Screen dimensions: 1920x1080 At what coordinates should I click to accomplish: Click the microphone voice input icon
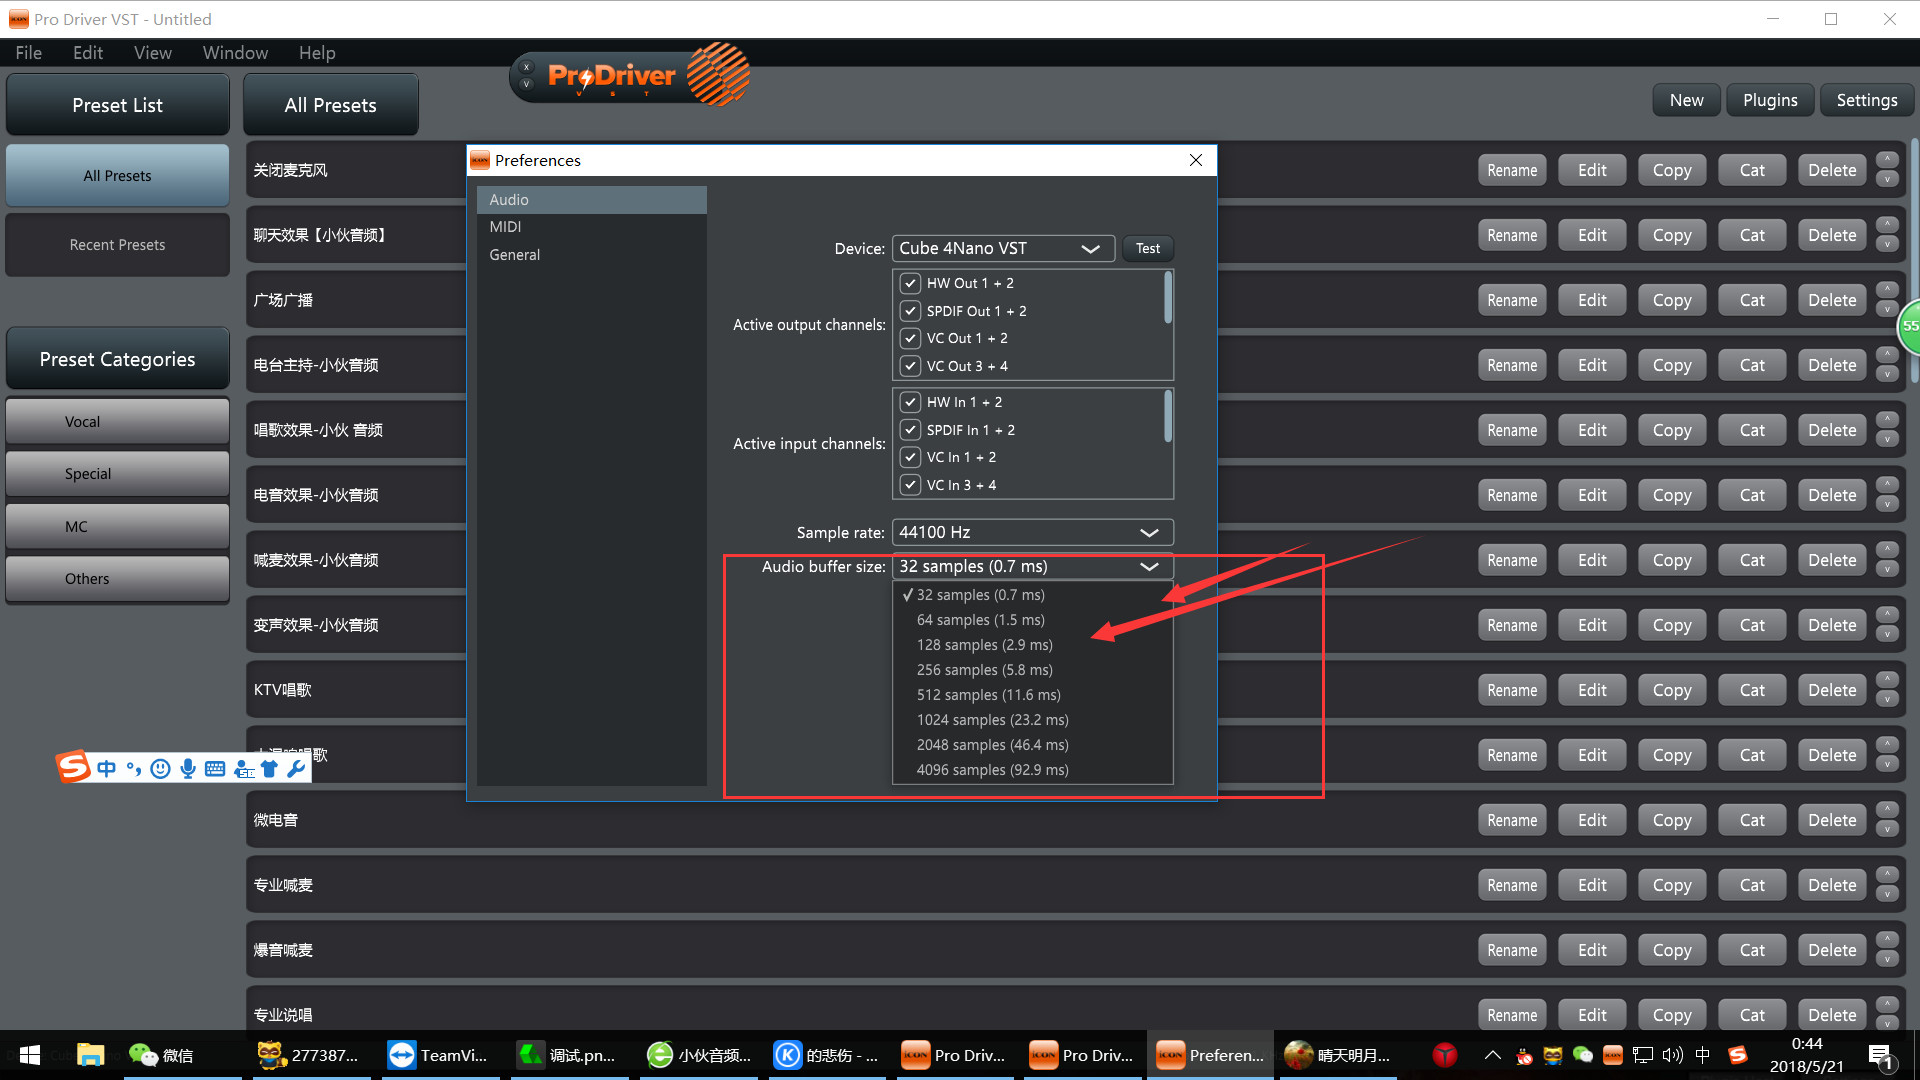pos(188,768)
